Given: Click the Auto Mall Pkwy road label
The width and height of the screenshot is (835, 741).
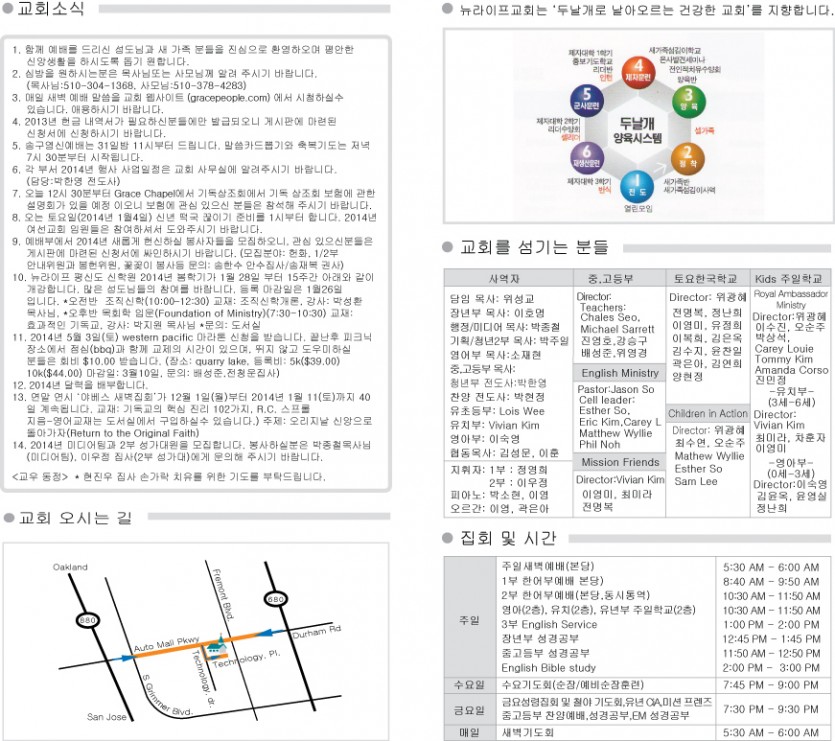Looking at the screenshot, I should pyautogui.click(x=166, y=644).
